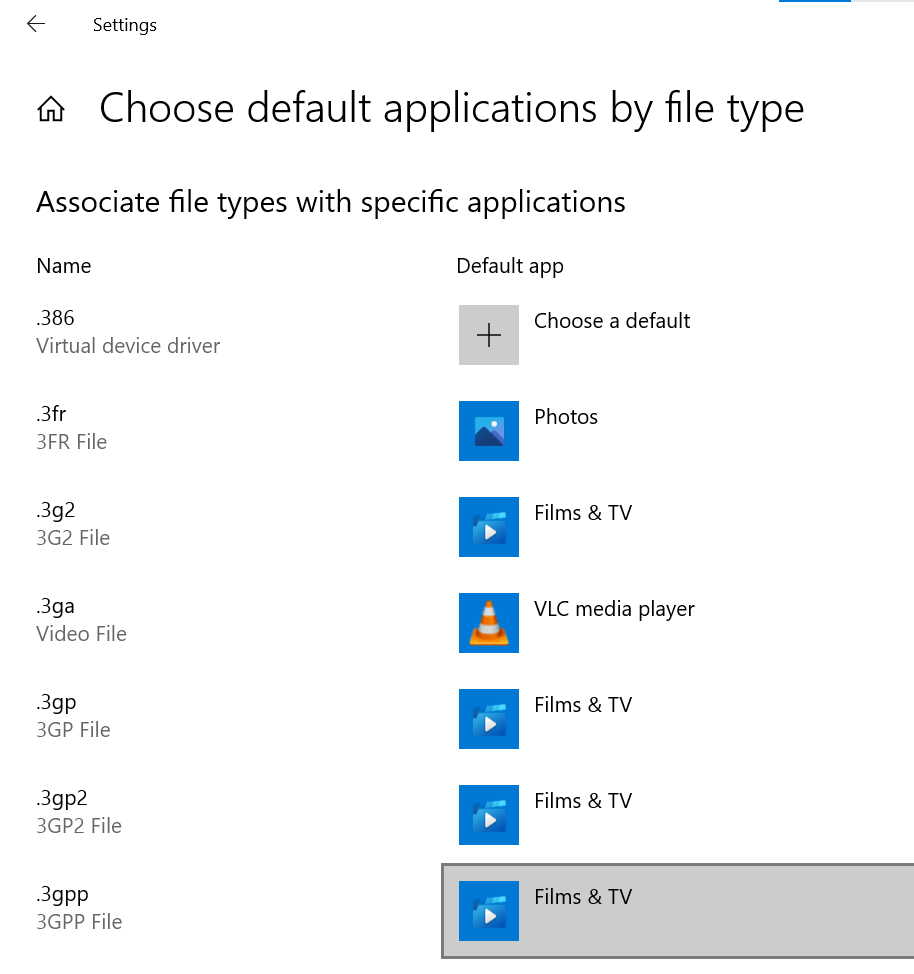Screen dimensions: 914x974
Task: Click the Films & TV icon for .3g2
Action: pyautogui.click(x=489, y=527)
